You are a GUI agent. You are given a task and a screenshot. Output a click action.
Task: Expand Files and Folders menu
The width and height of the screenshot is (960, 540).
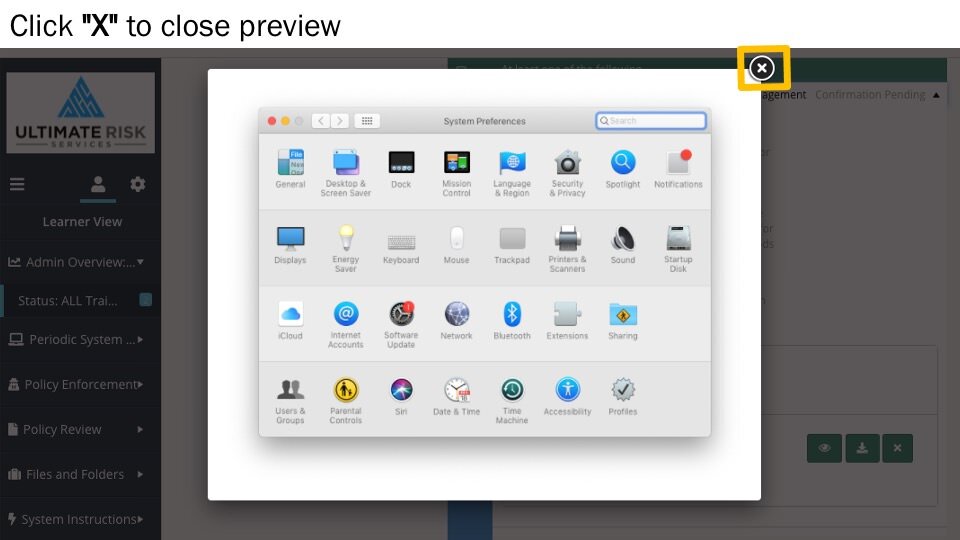coord(80,474)
